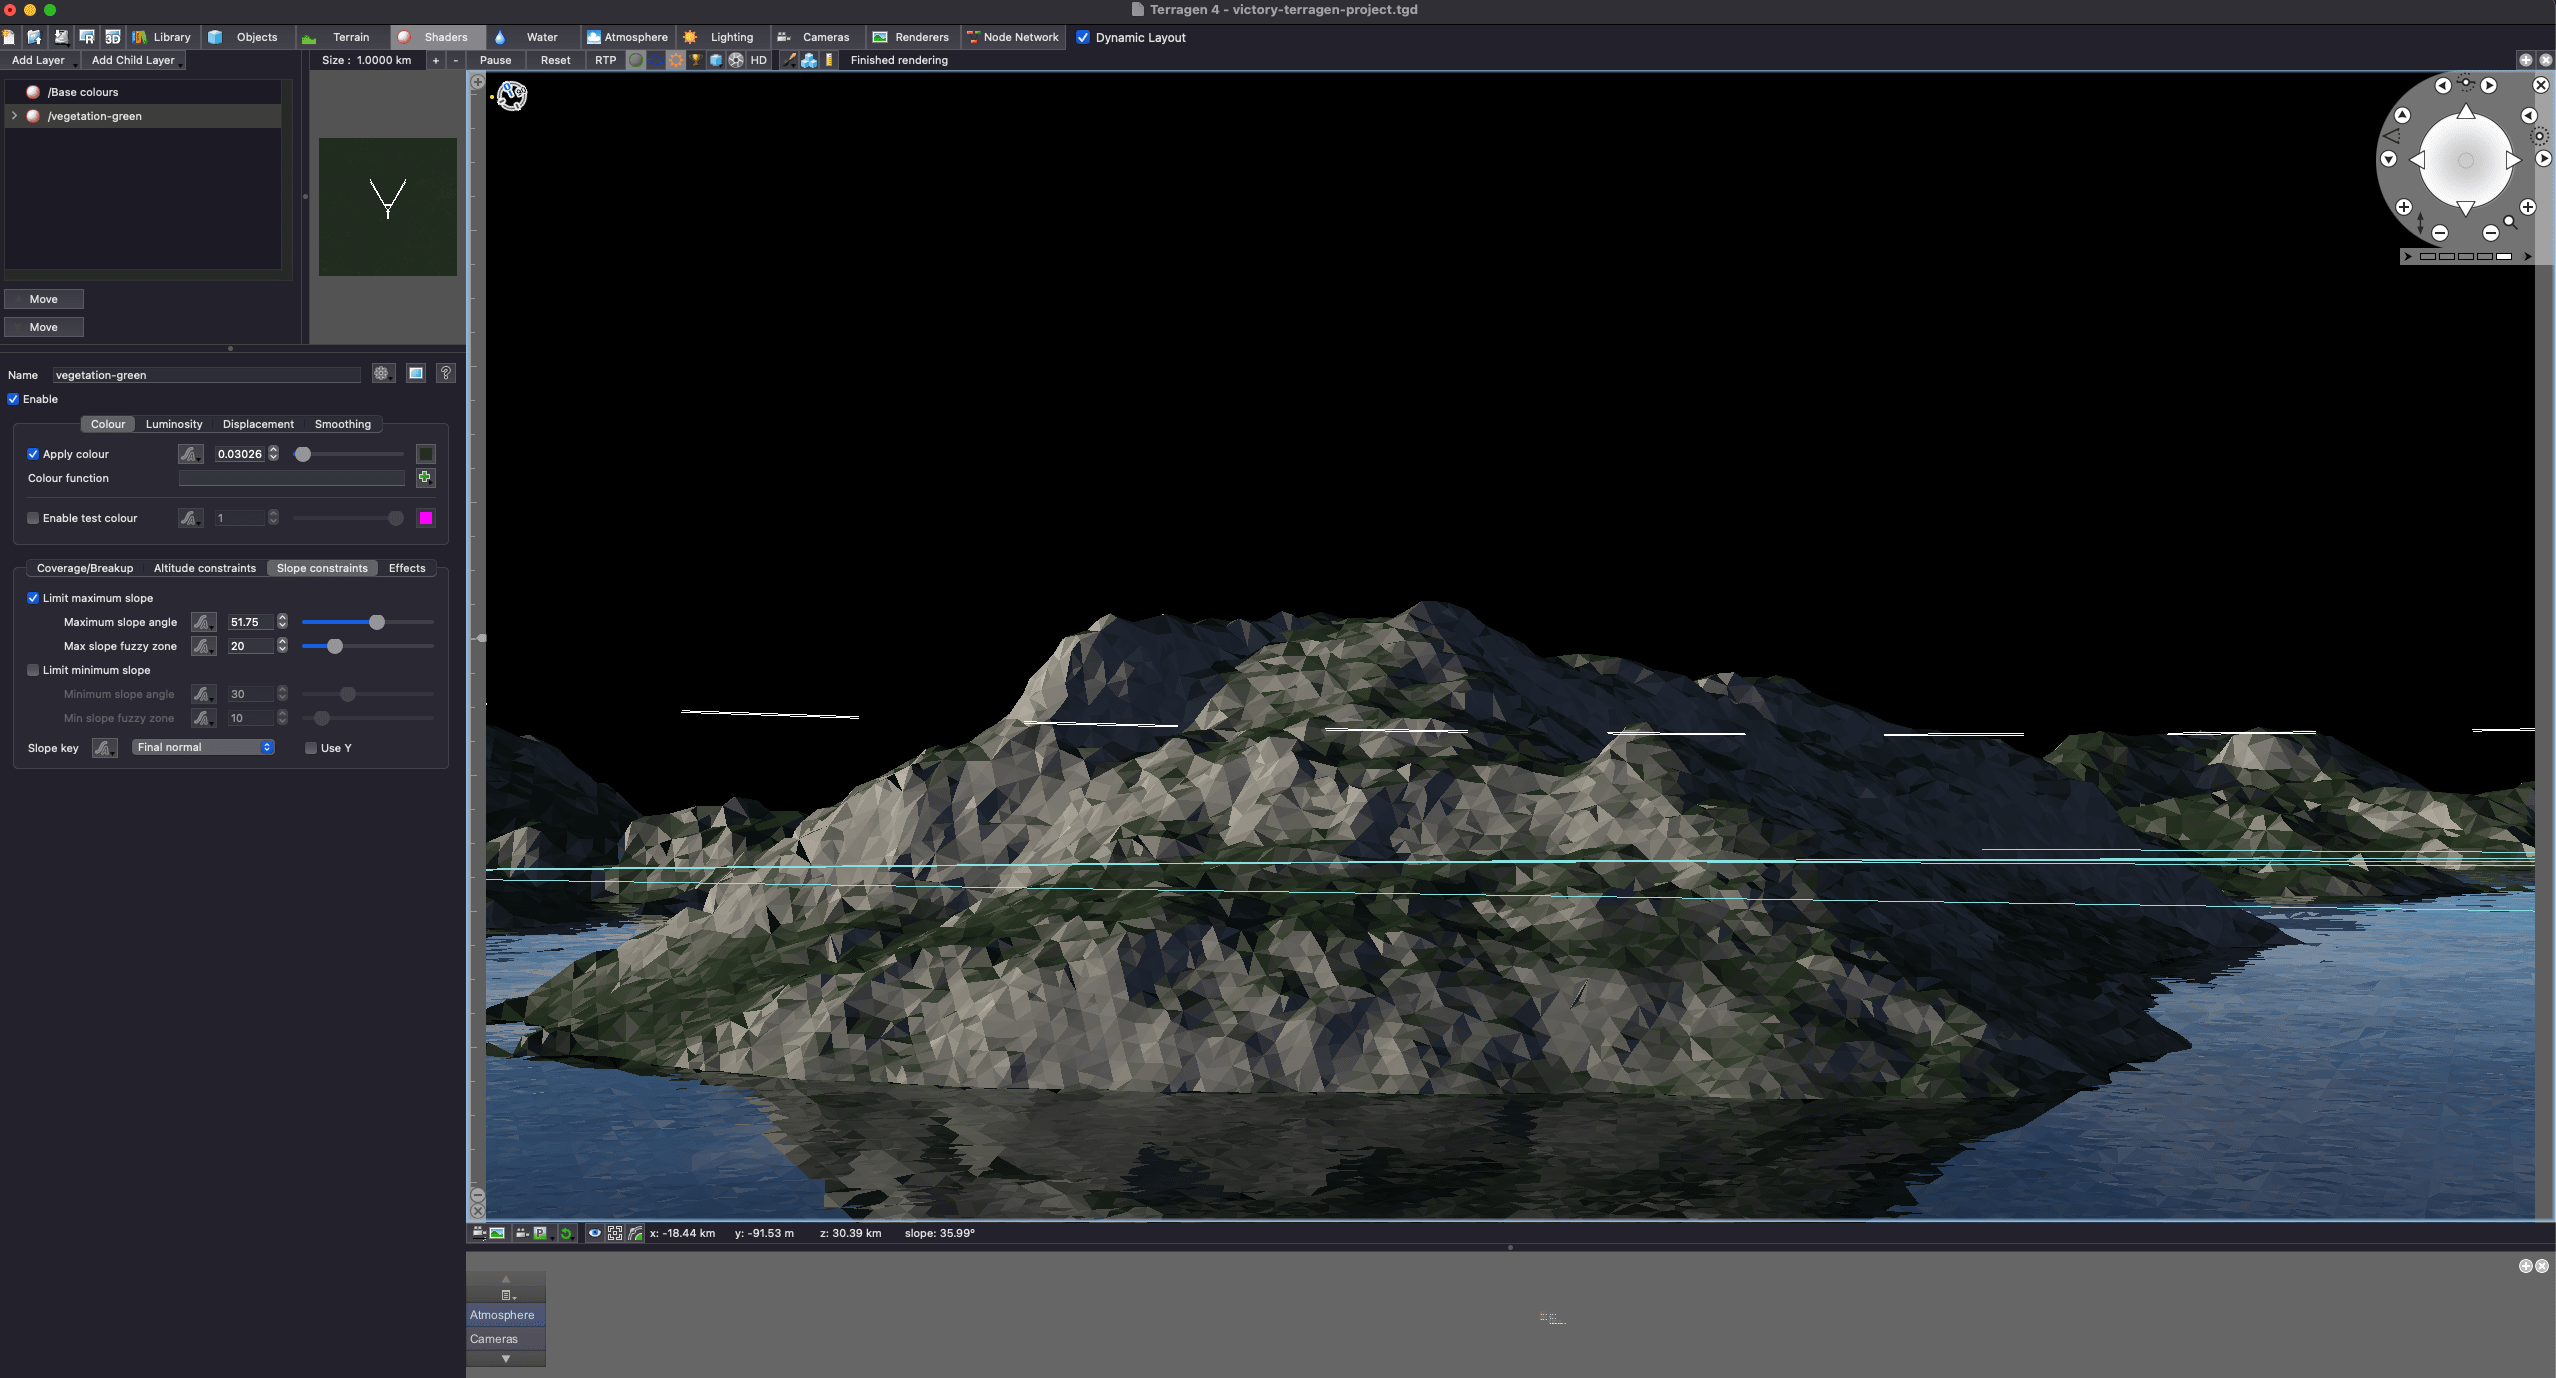Viewport: 2556px width, 1378px height.
Task: Switch to Altitude constraints tab
Action: click(204, 568)
